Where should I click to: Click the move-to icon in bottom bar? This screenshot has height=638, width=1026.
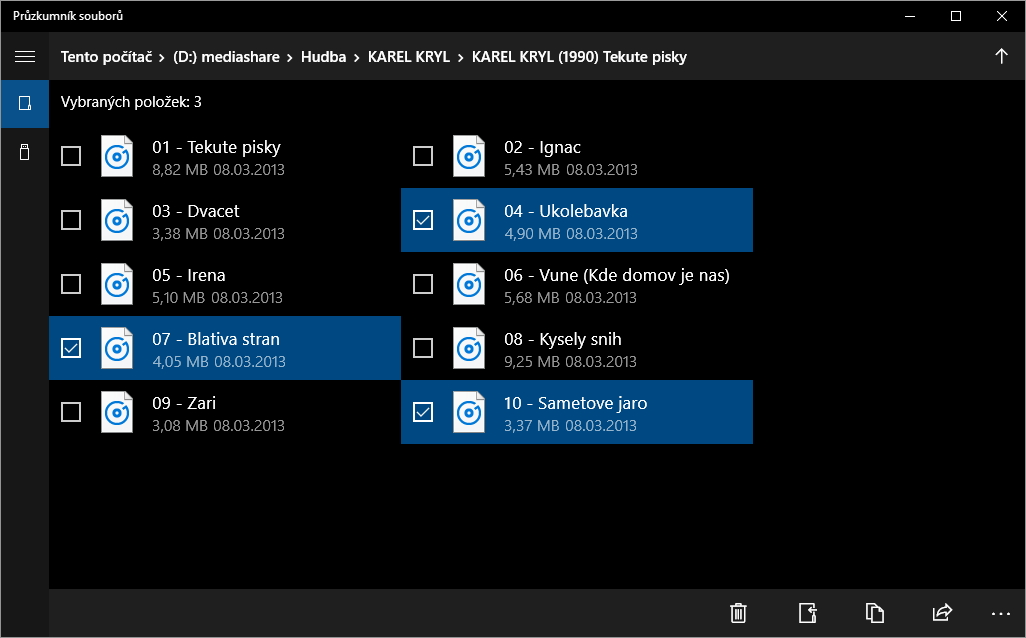(x=808, y=613)
